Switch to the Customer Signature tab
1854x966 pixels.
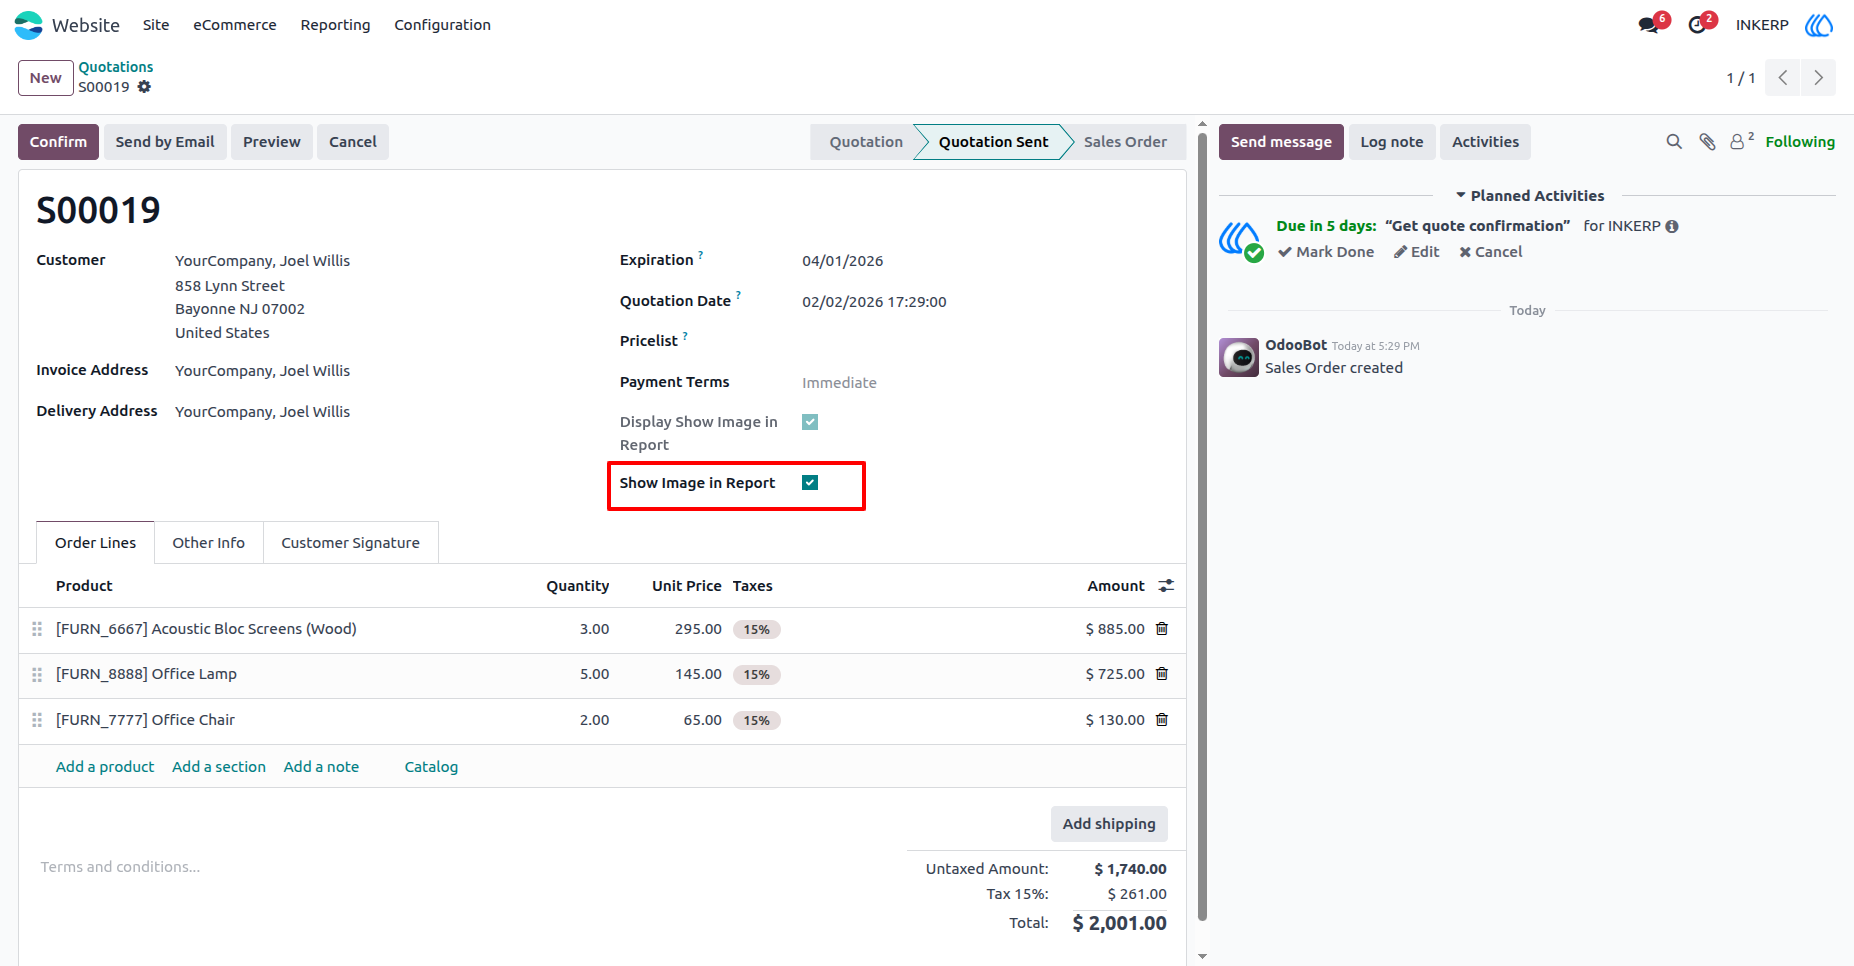click(350, 543)
